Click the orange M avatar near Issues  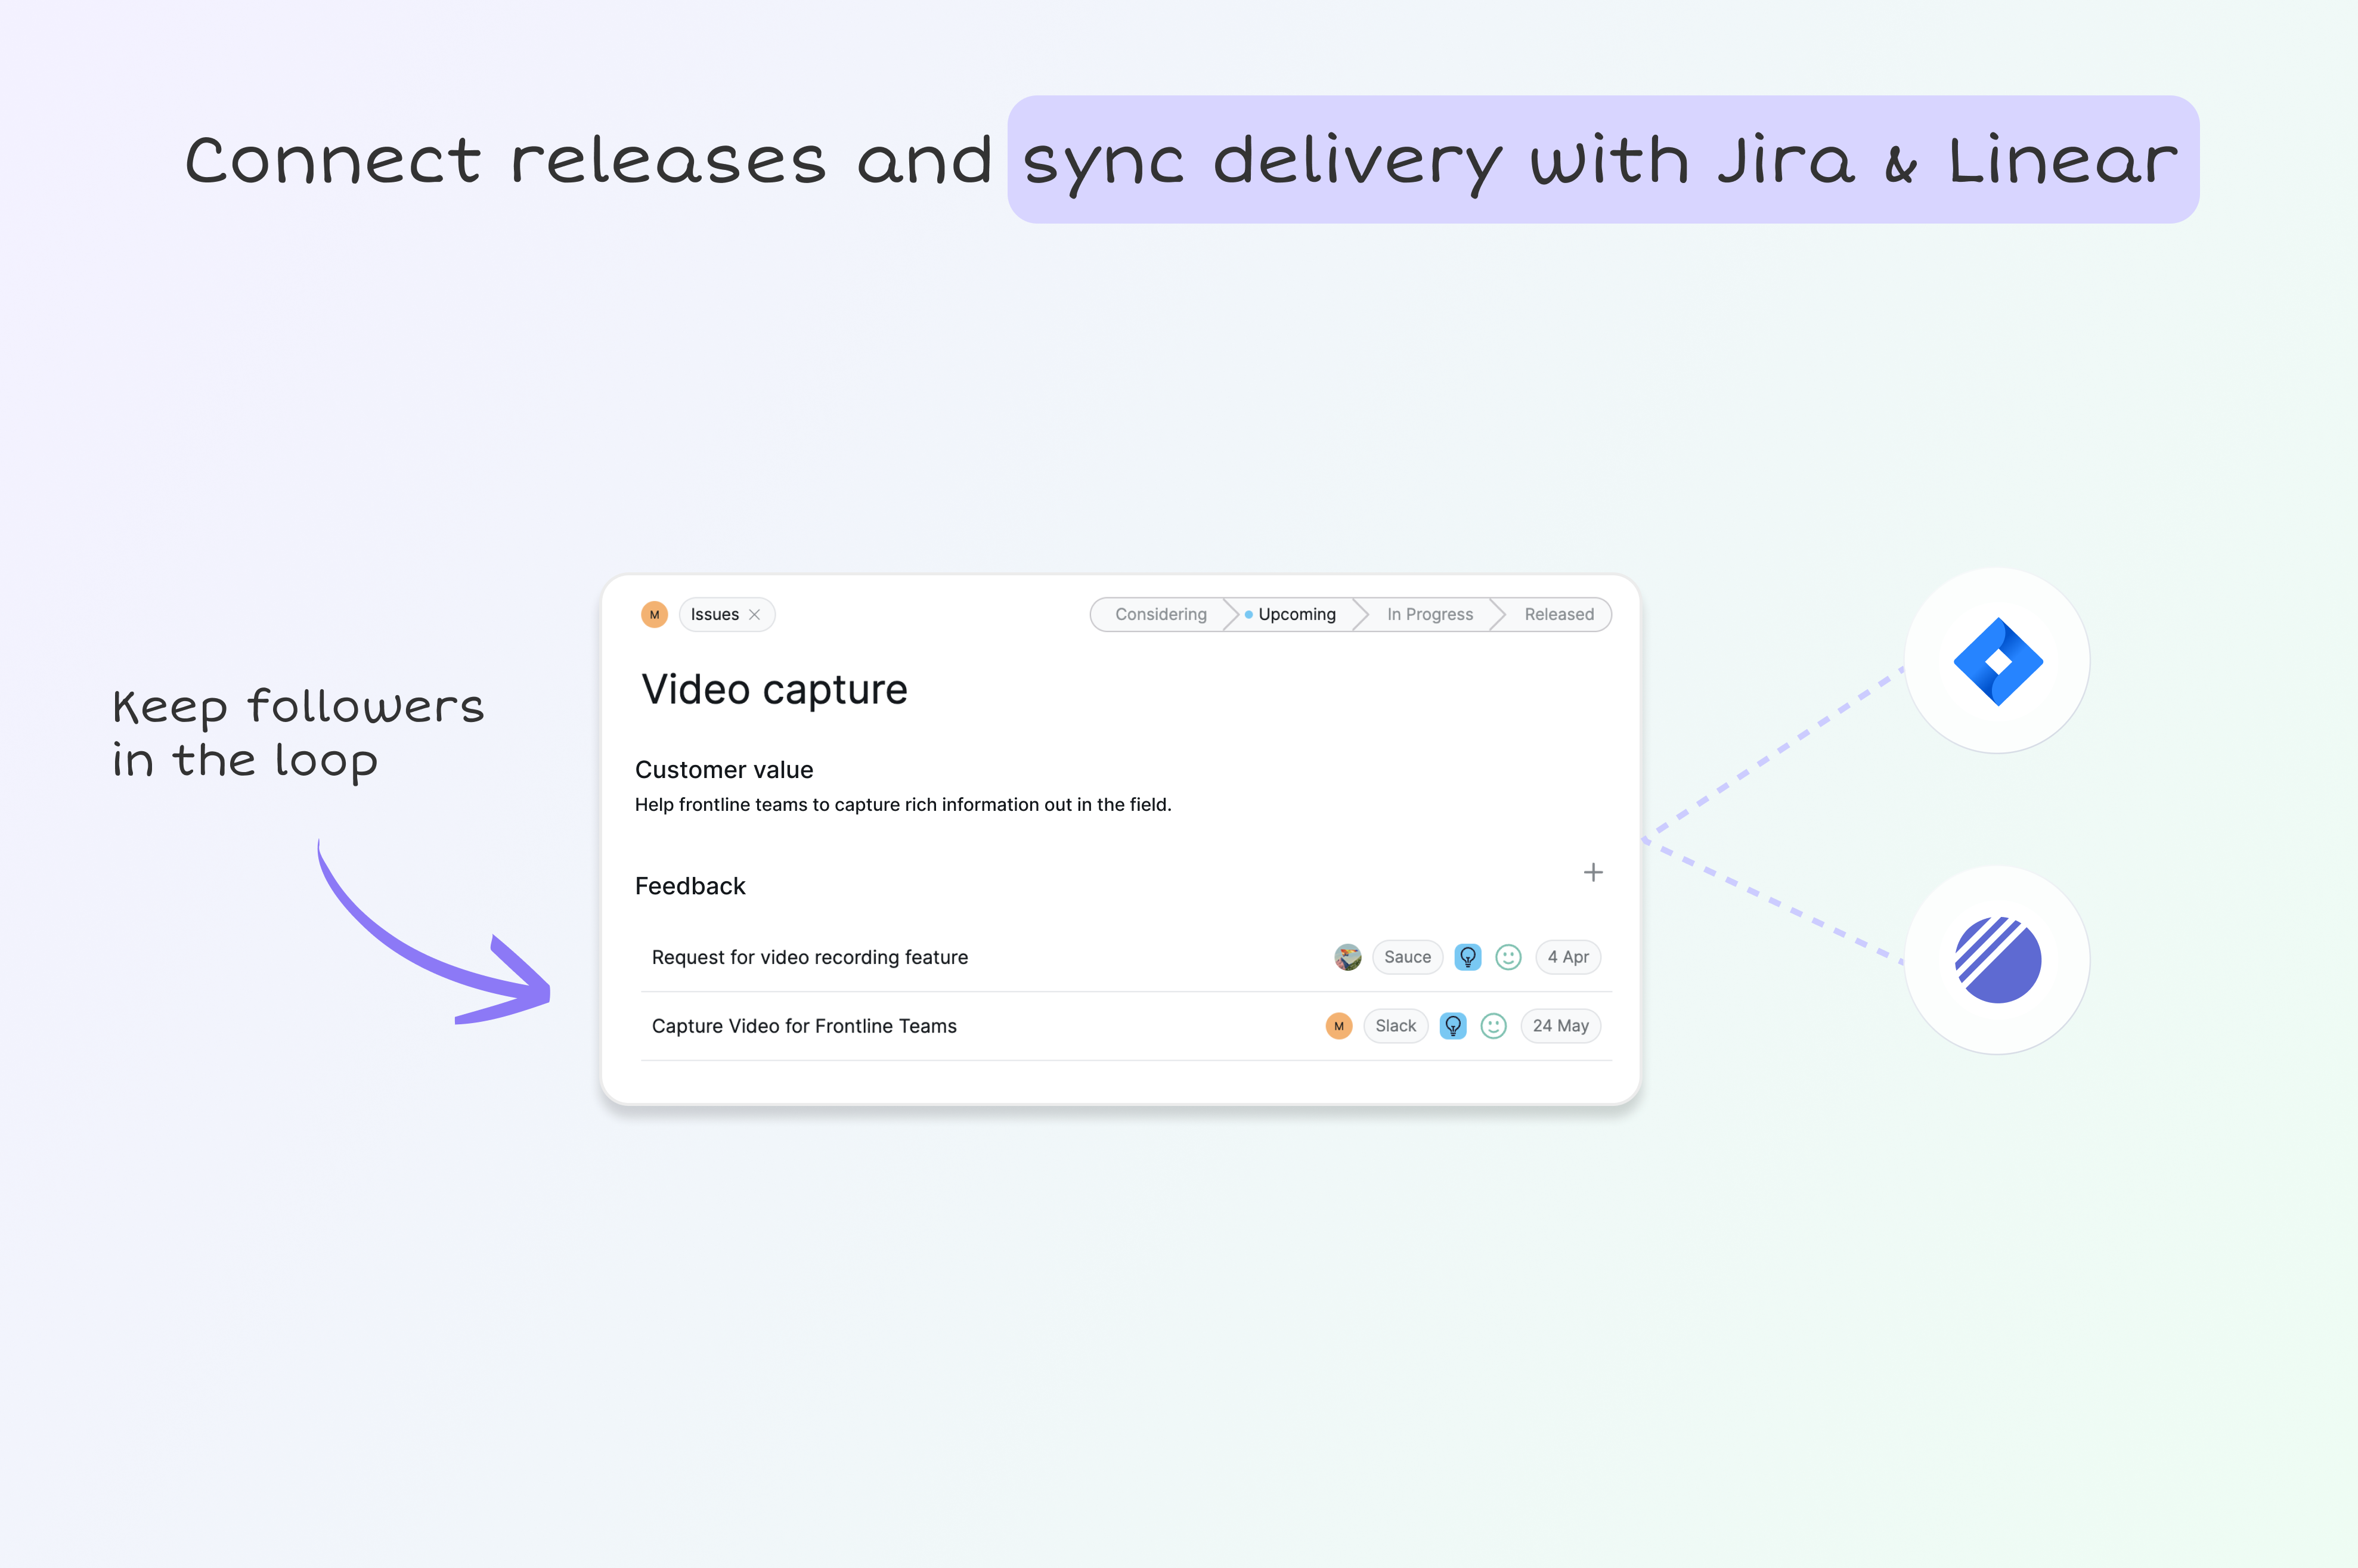point(654,614)
